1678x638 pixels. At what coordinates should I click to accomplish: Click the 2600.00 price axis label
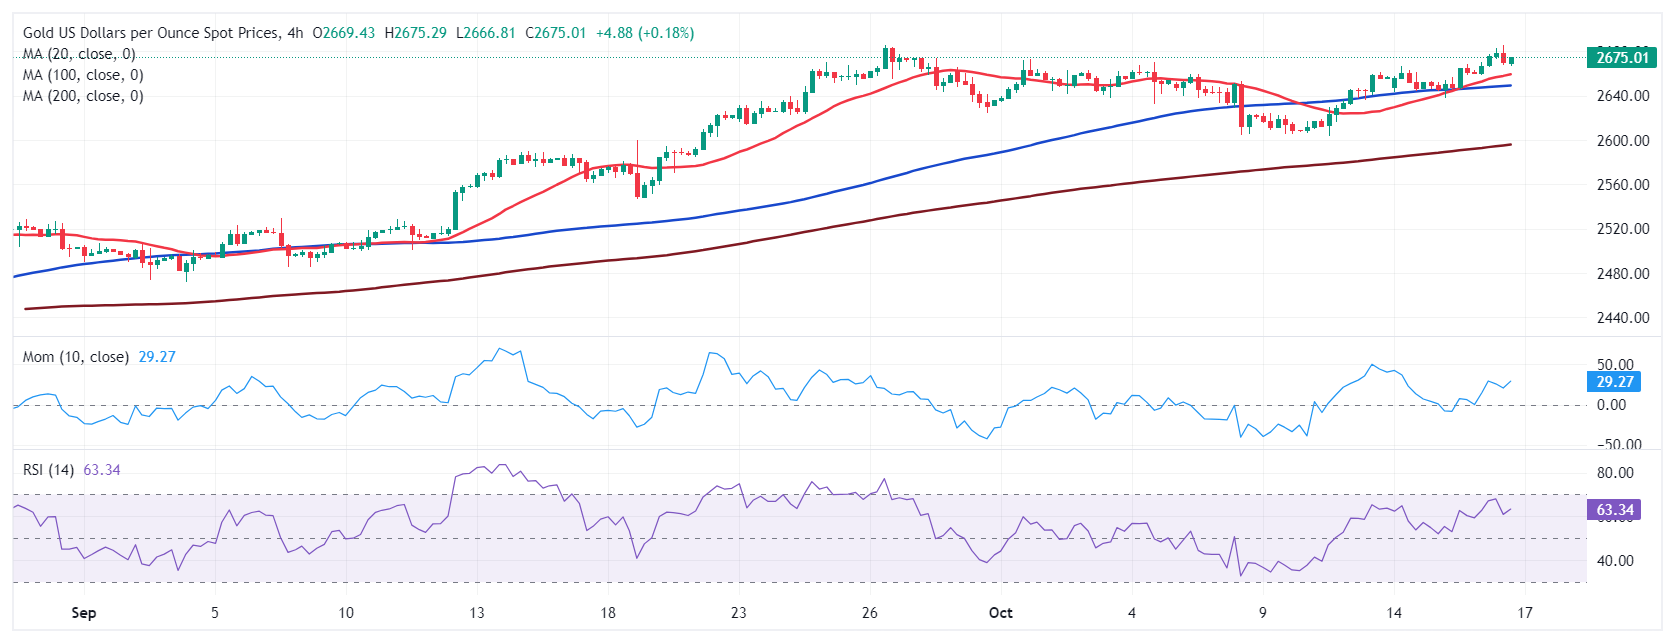coord(1623,141)
